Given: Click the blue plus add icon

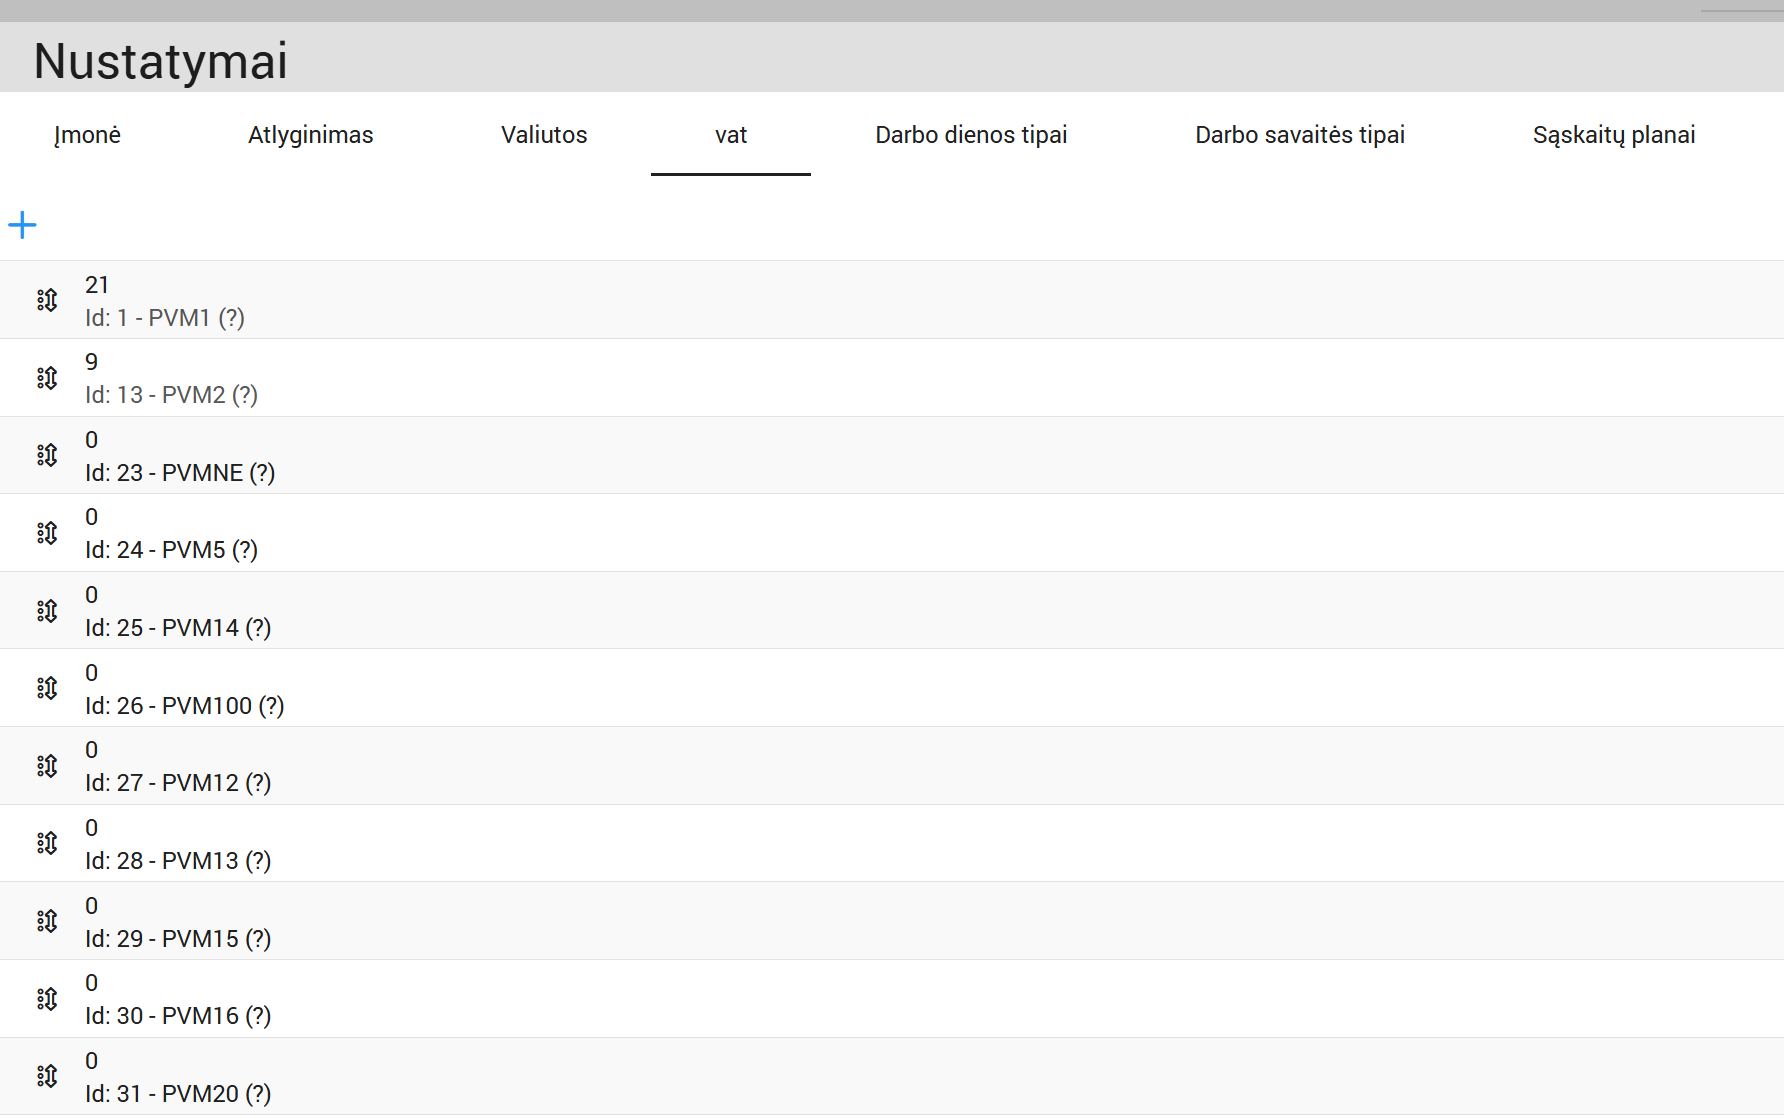Looking at the screenshot, I should 22,225.
